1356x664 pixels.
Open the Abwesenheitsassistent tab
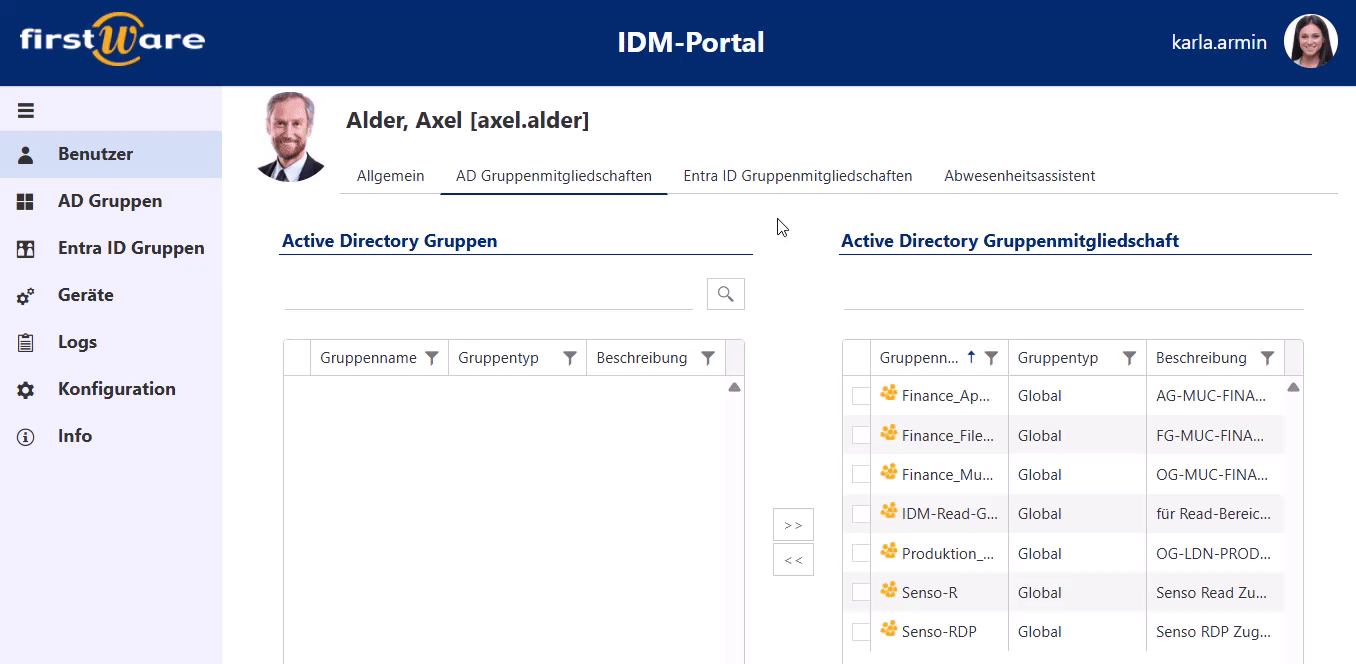[1020, 175]
